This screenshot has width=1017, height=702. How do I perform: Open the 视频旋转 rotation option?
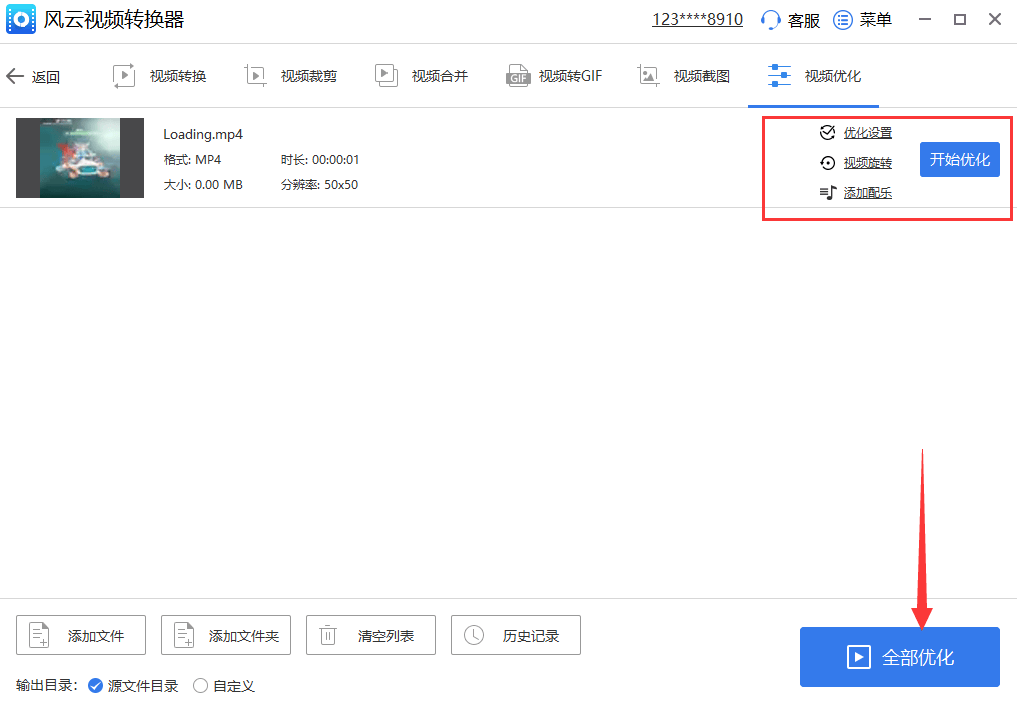point(827,162)
